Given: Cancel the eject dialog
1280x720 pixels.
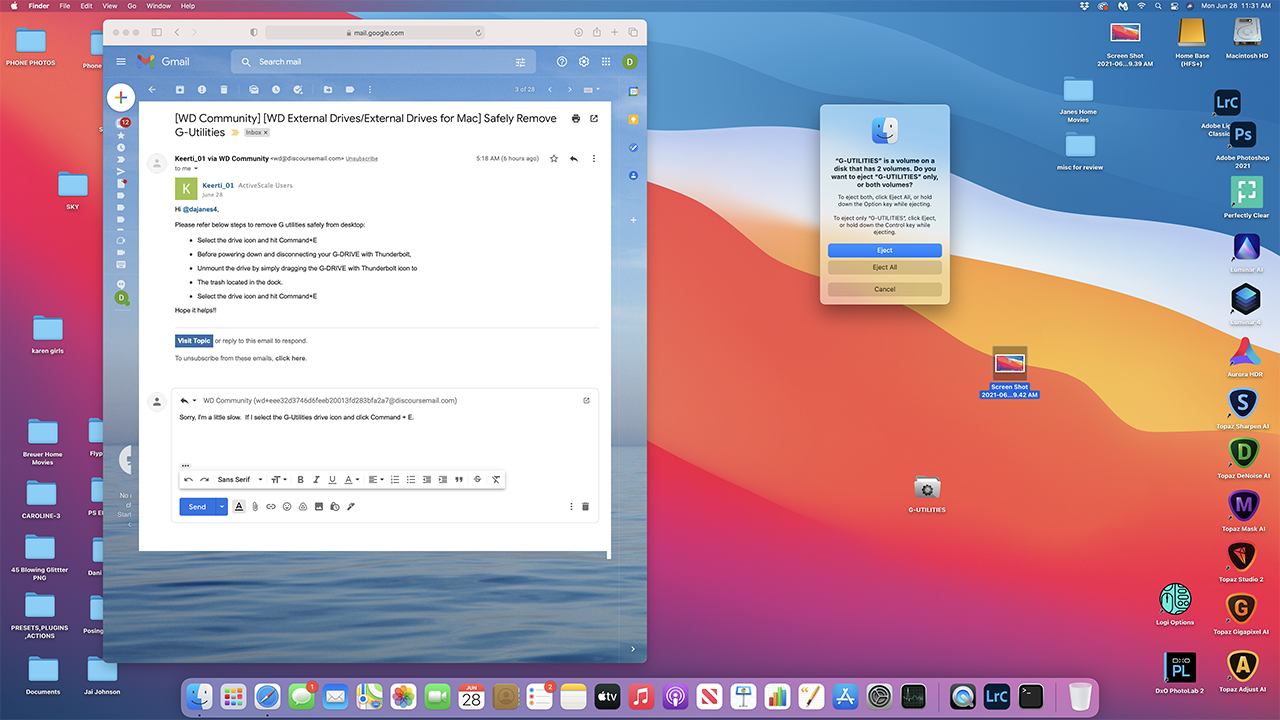Looking at the screenshot, I should click(885, 289).
